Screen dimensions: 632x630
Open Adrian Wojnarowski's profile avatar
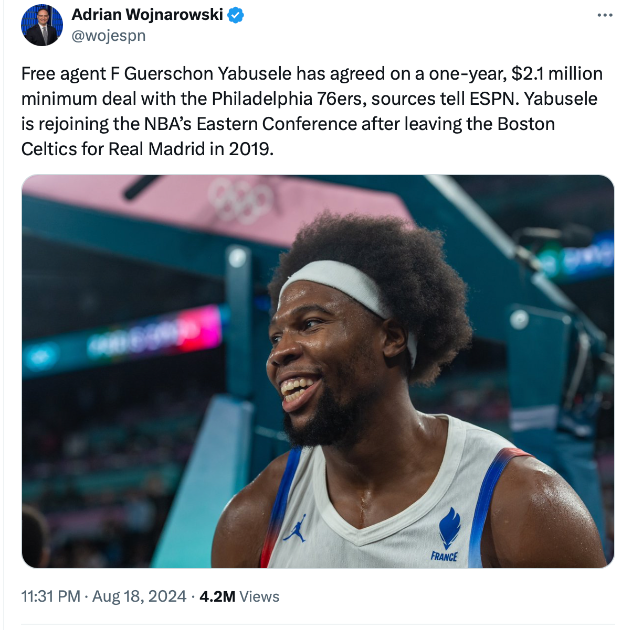(x=41, y=25)
